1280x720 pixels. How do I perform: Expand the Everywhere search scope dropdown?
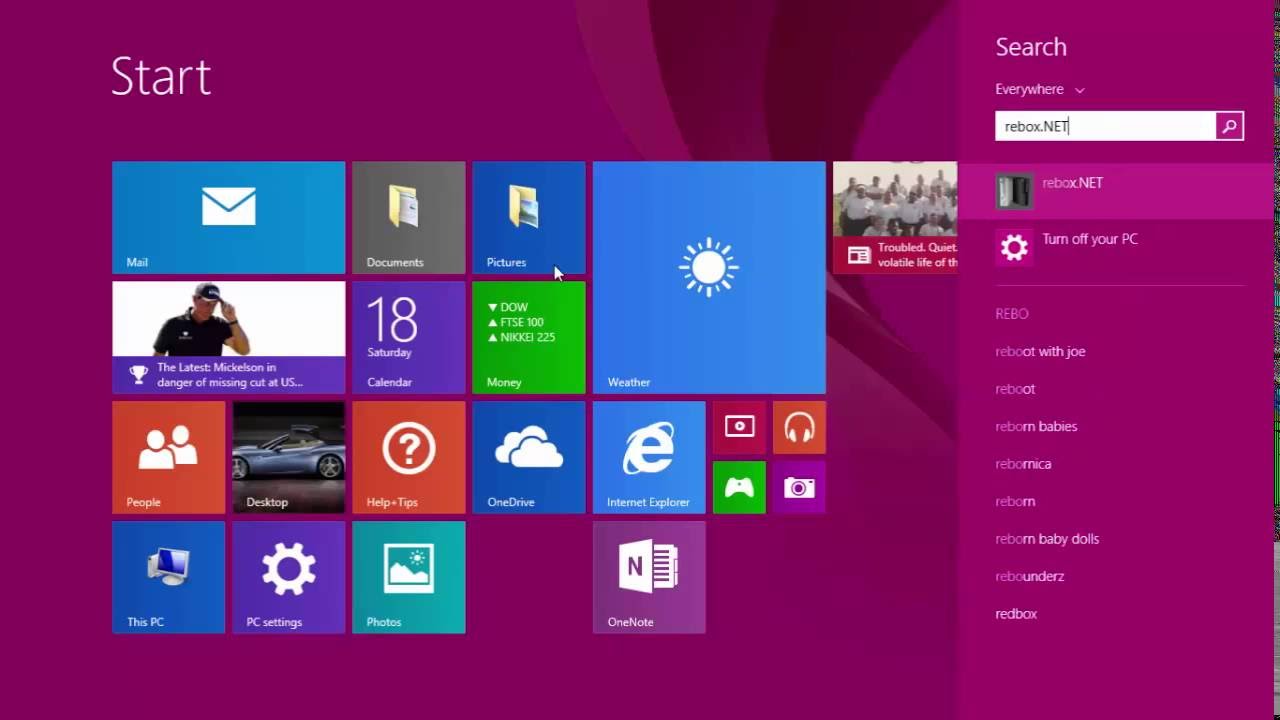tap(1040, 89)
